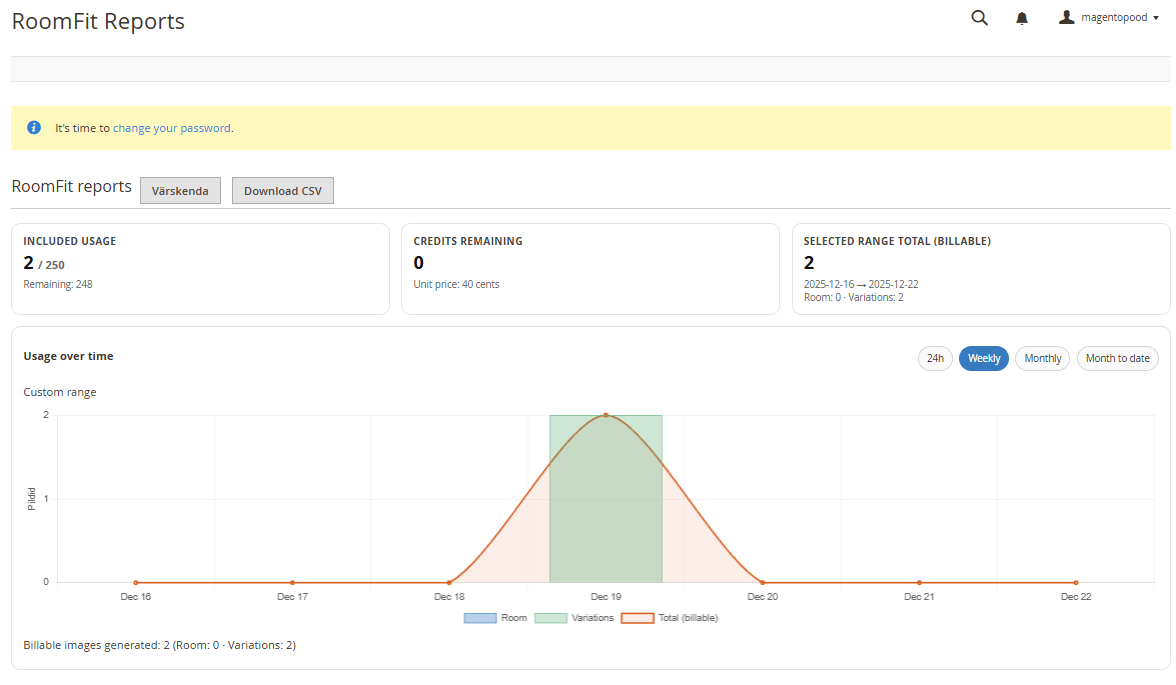Screen dimensions: 1176x685
Task: Click the Included Usage card heading
Action: [x=70, y=241]
